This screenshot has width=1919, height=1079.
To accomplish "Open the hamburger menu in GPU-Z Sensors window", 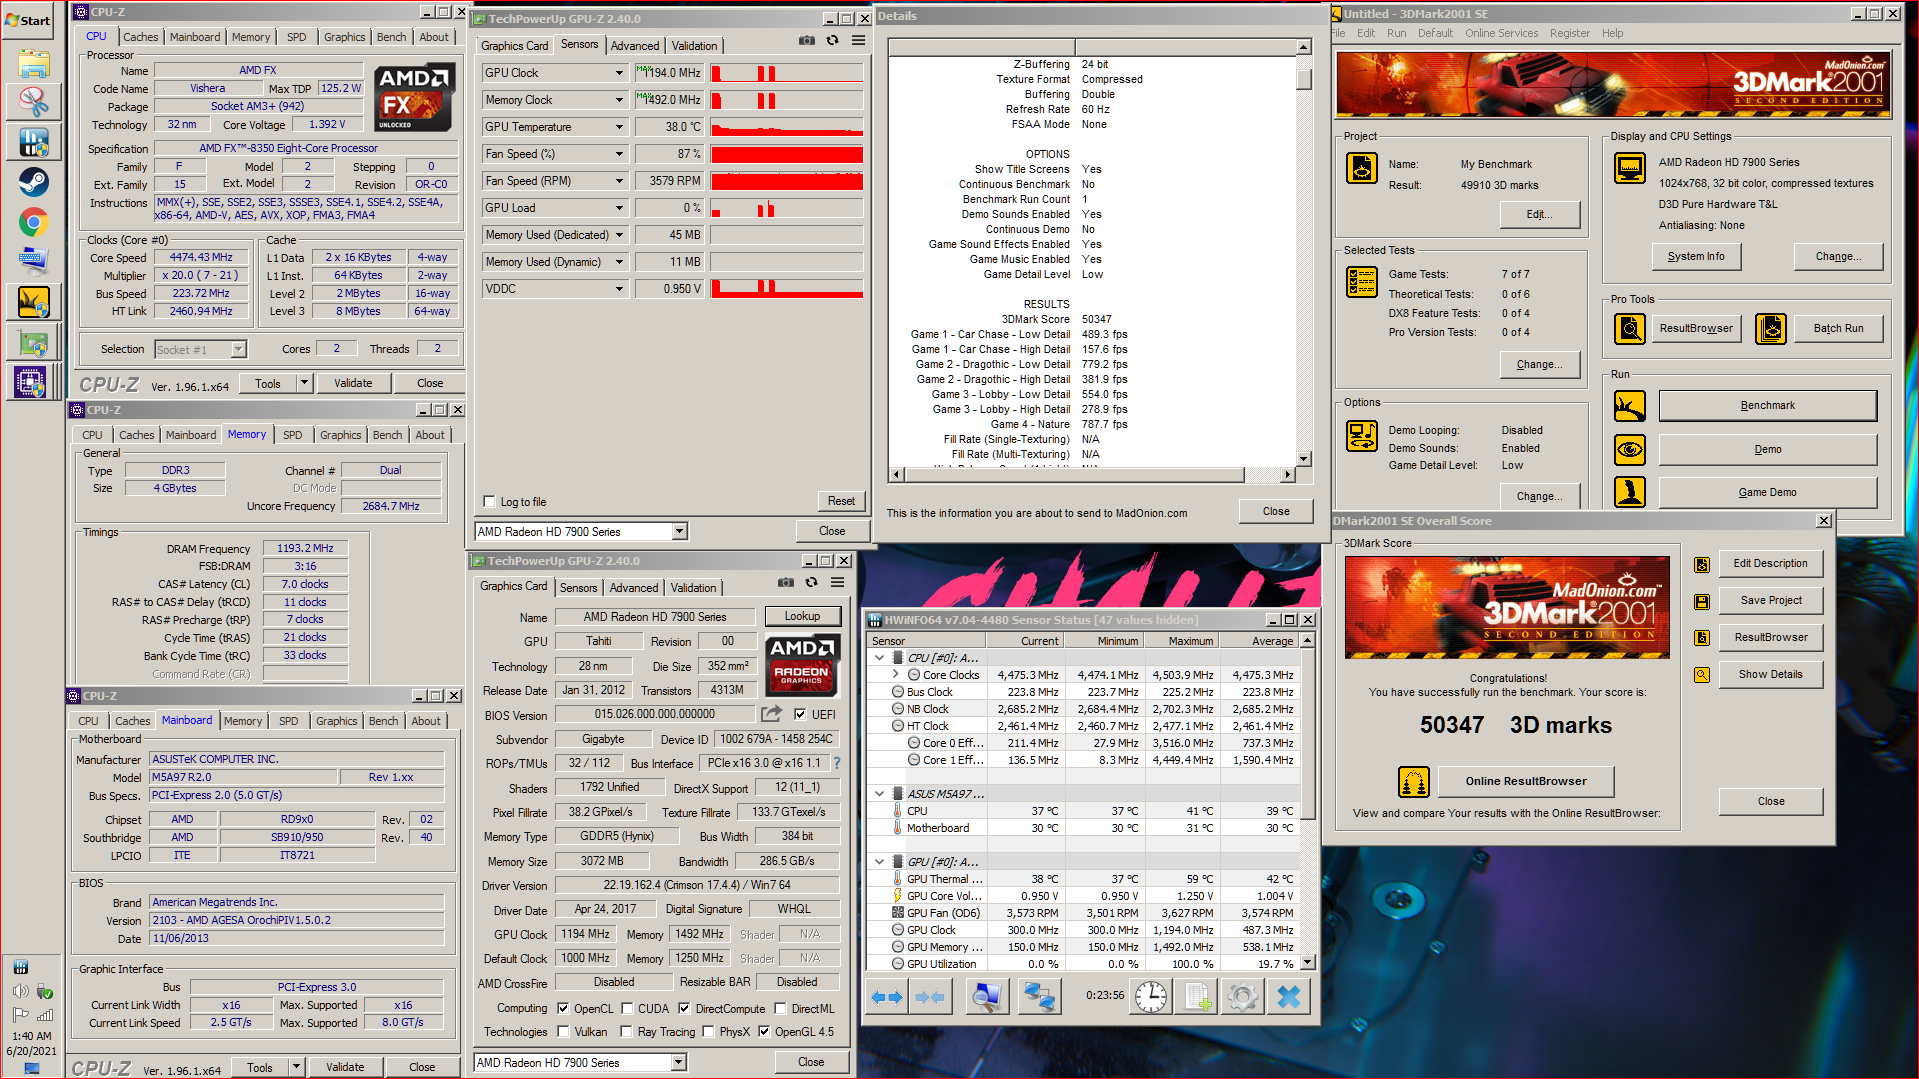I will [x=858, y=41].
